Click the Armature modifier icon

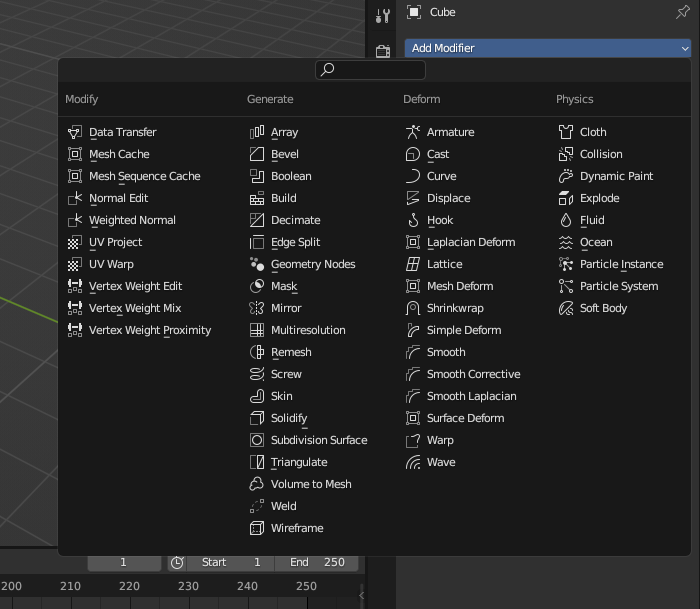(413, 132)
